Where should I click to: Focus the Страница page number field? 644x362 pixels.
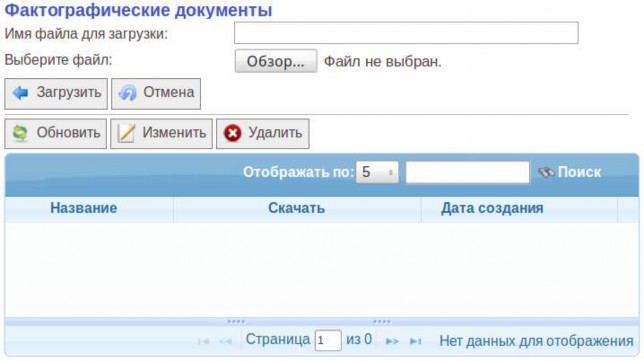coord(328,340)
